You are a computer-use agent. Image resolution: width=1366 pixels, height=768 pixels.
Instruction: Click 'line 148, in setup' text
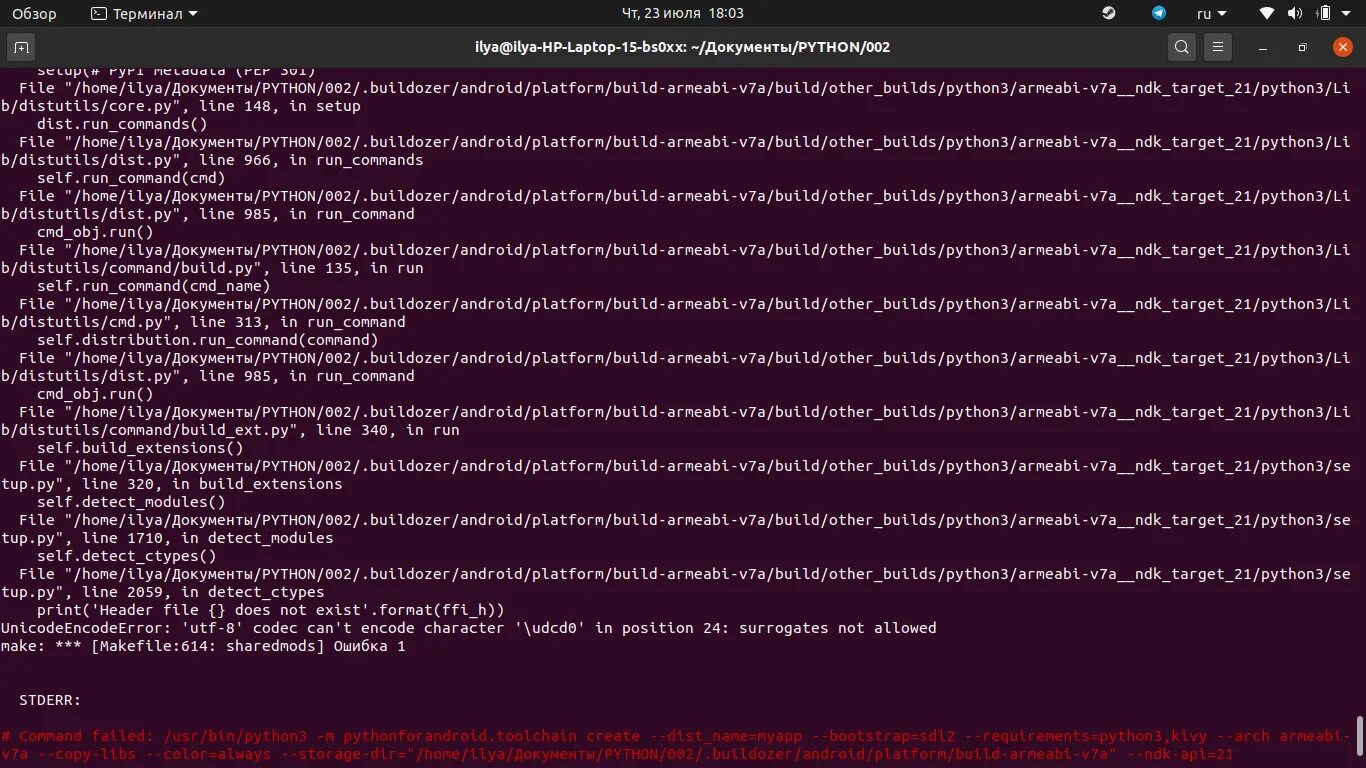[279, 106]
